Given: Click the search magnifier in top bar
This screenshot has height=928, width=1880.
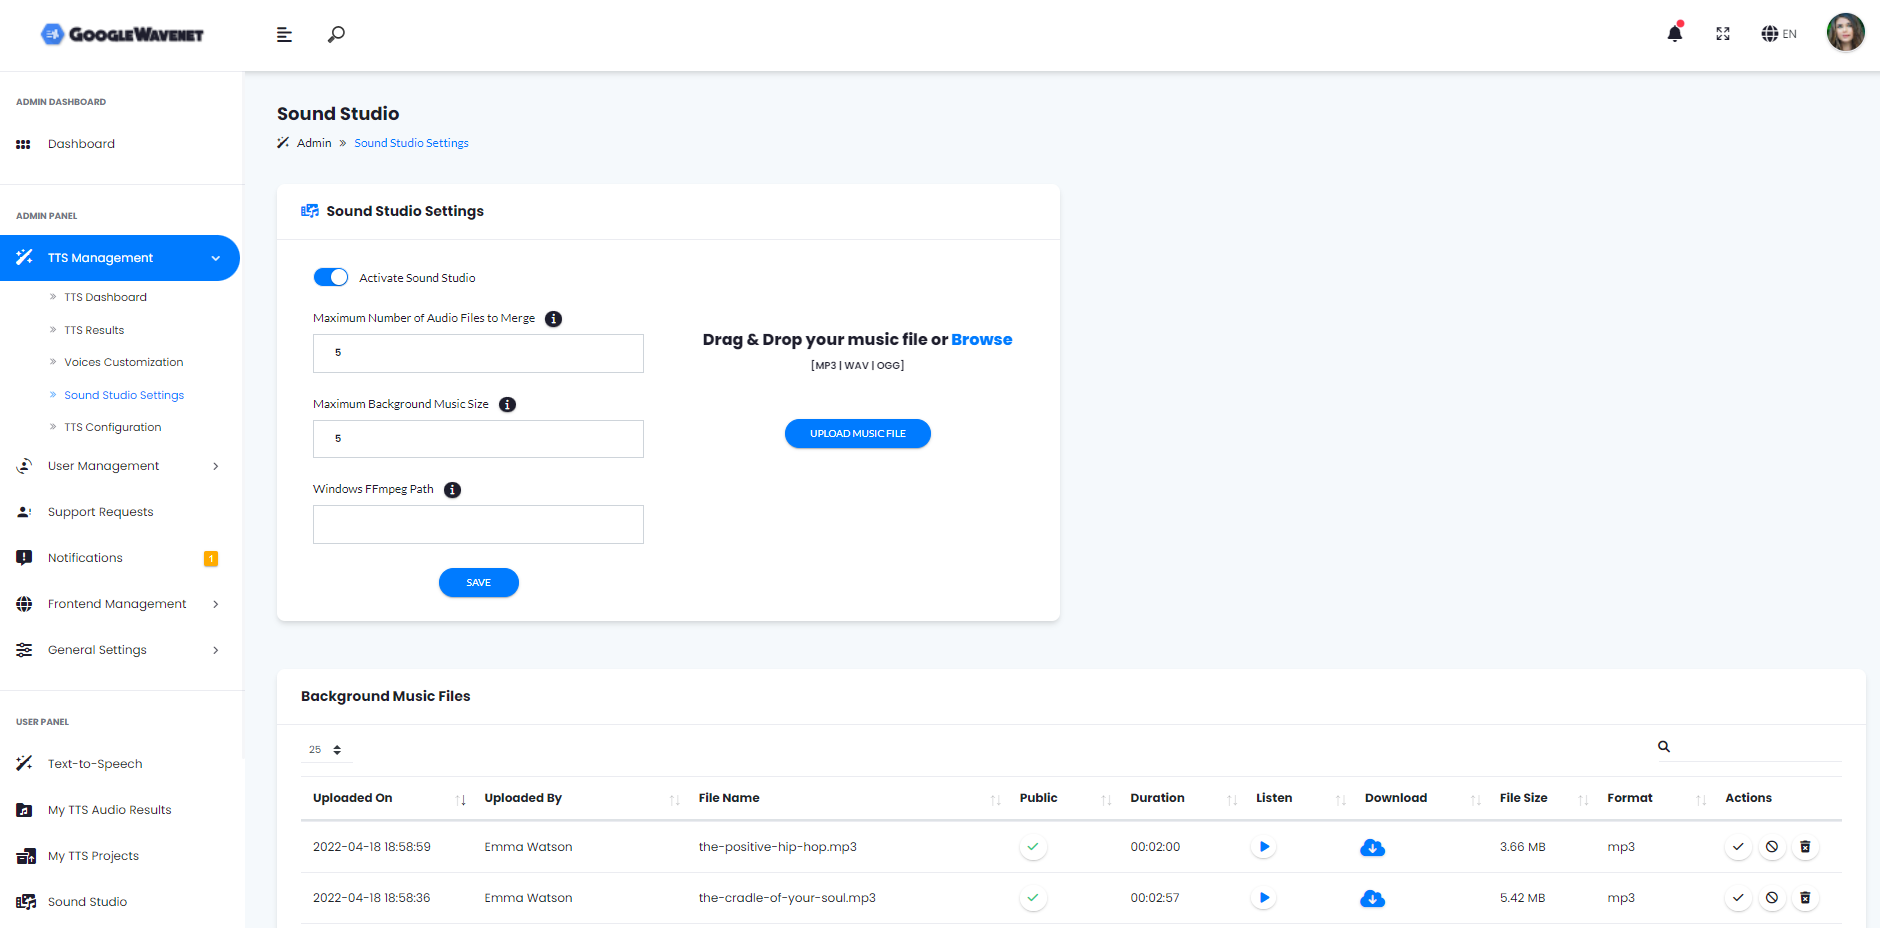Looking at the screenshot, I should [336, 35].
